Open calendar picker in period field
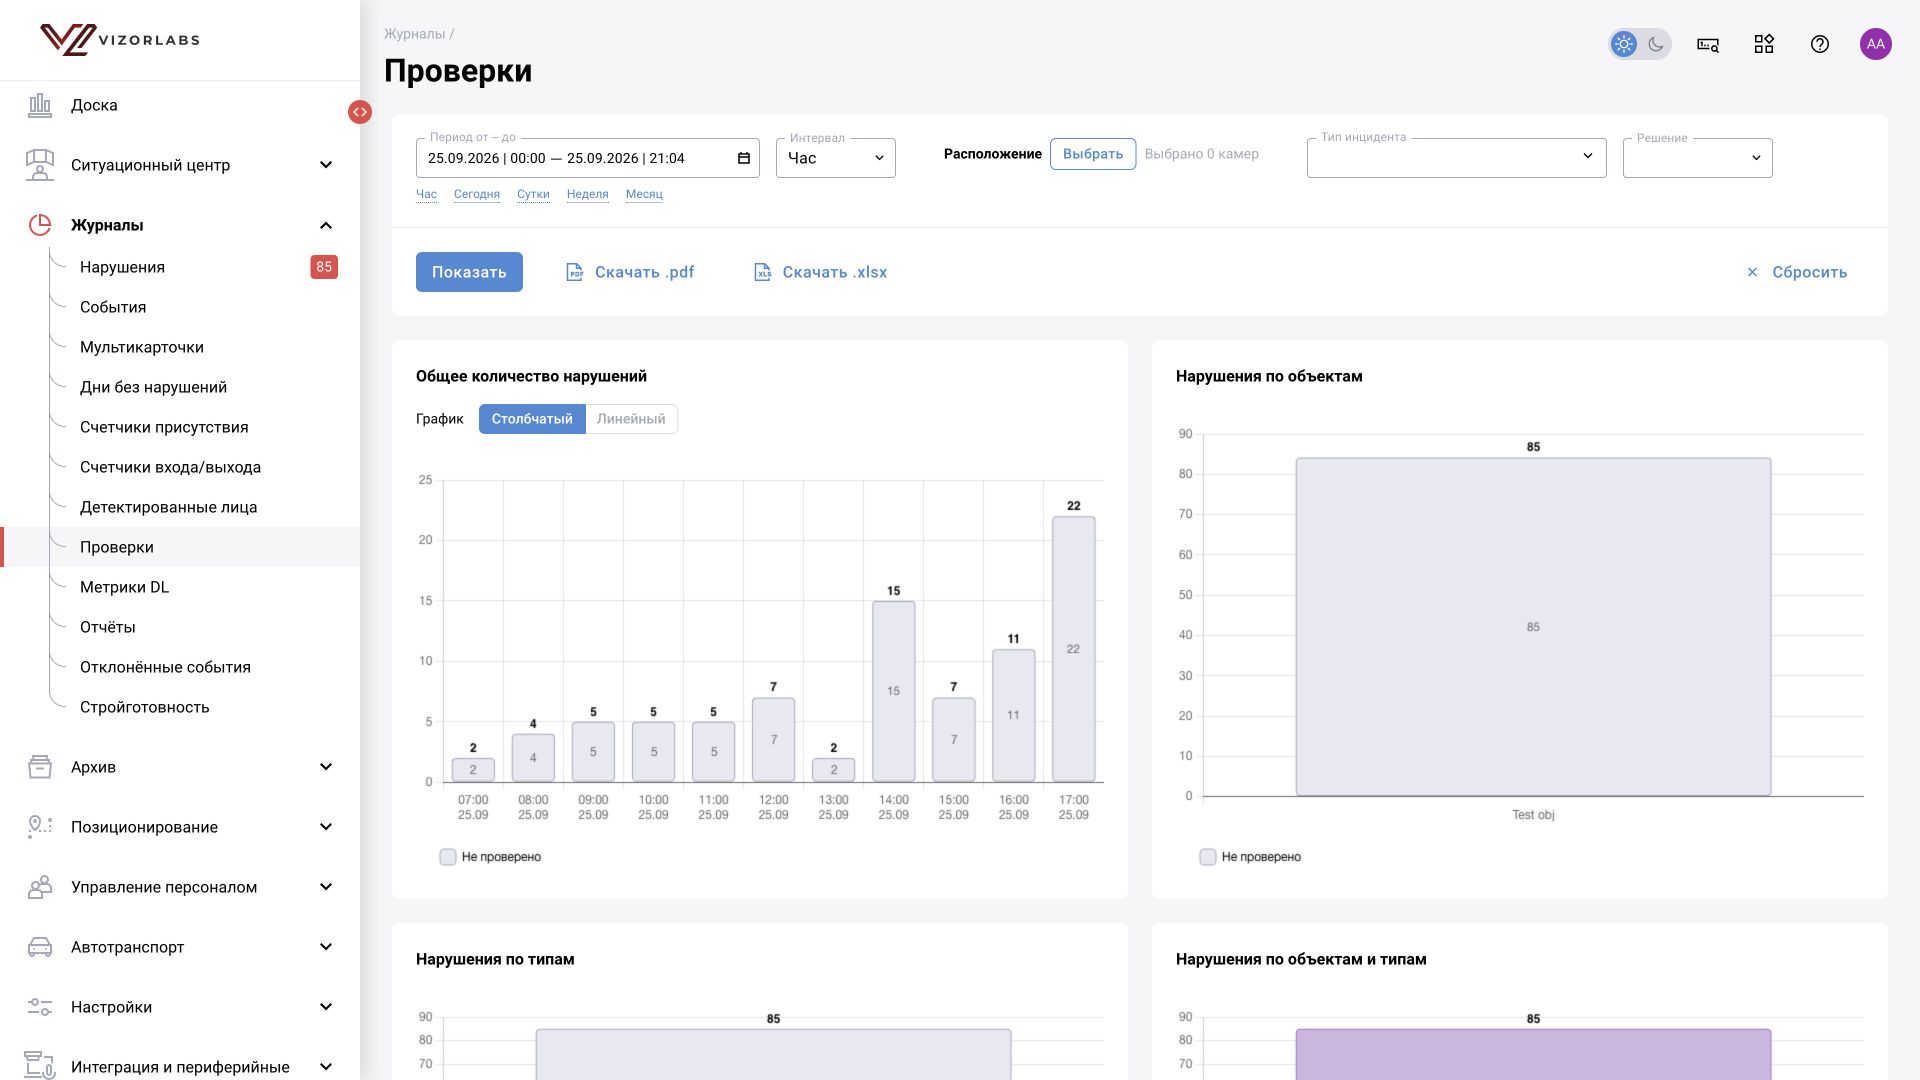Screen dimensions: 1920x1080 coord(744,158)
